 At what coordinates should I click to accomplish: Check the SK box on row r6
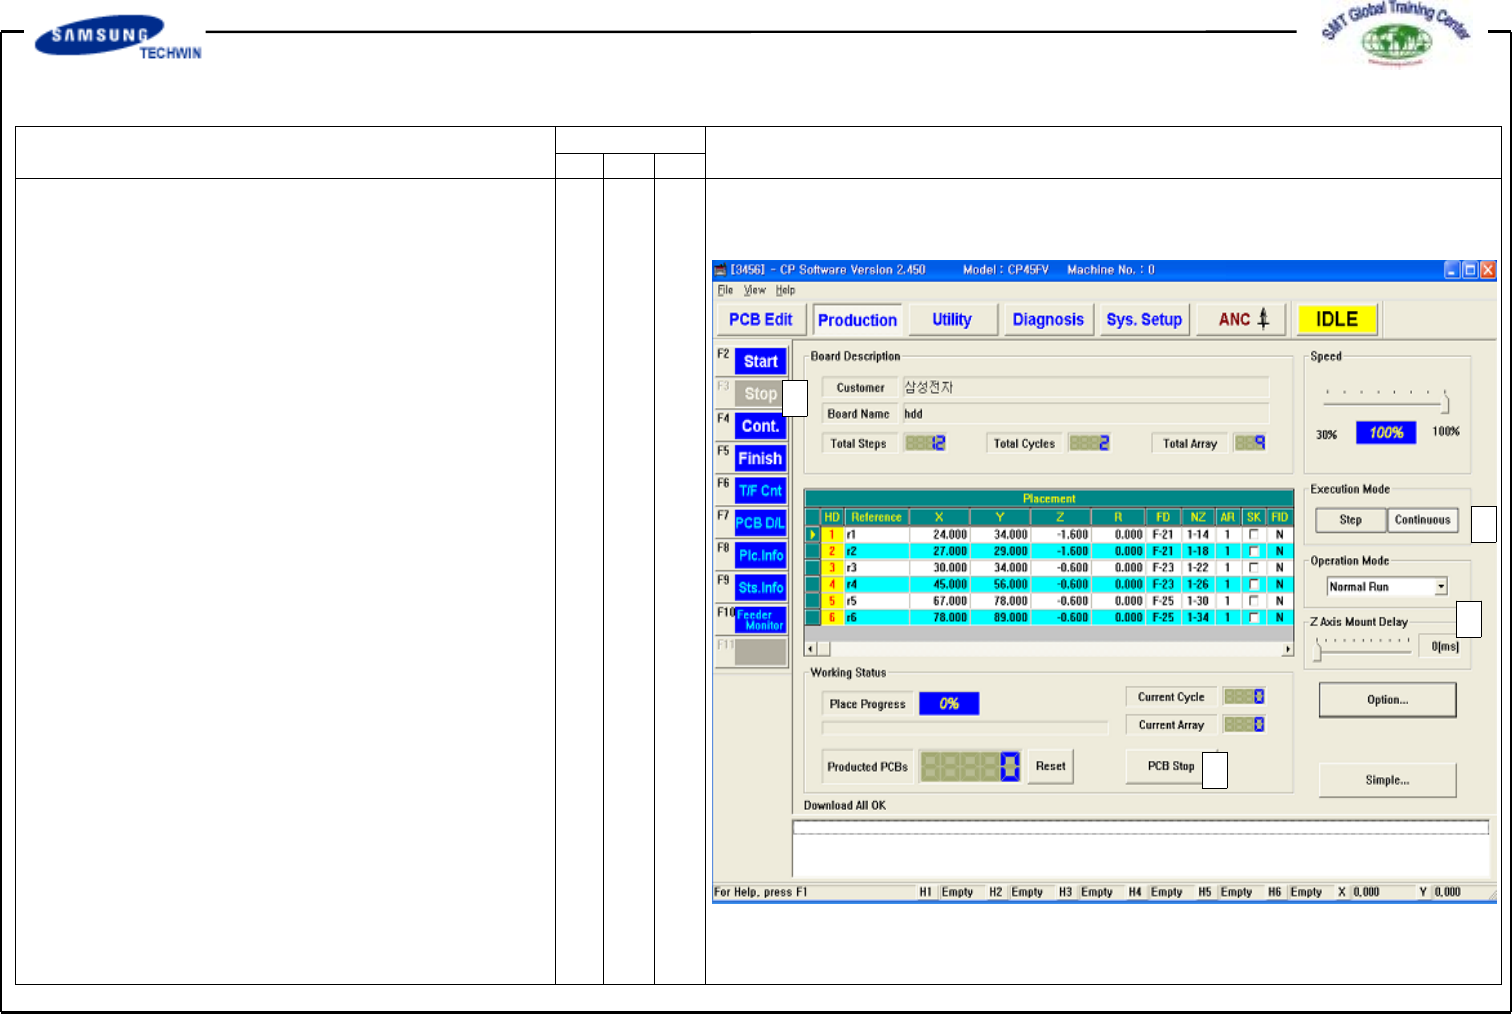click(x=1253, y=618)
